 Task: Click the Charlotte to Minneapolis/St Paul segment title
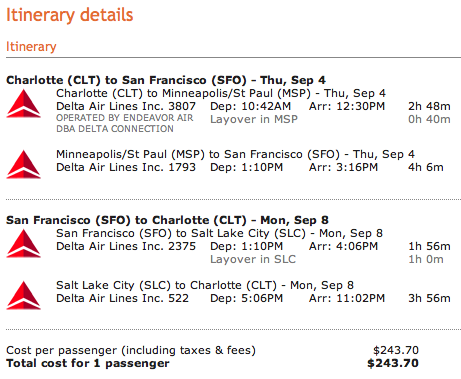221,93
